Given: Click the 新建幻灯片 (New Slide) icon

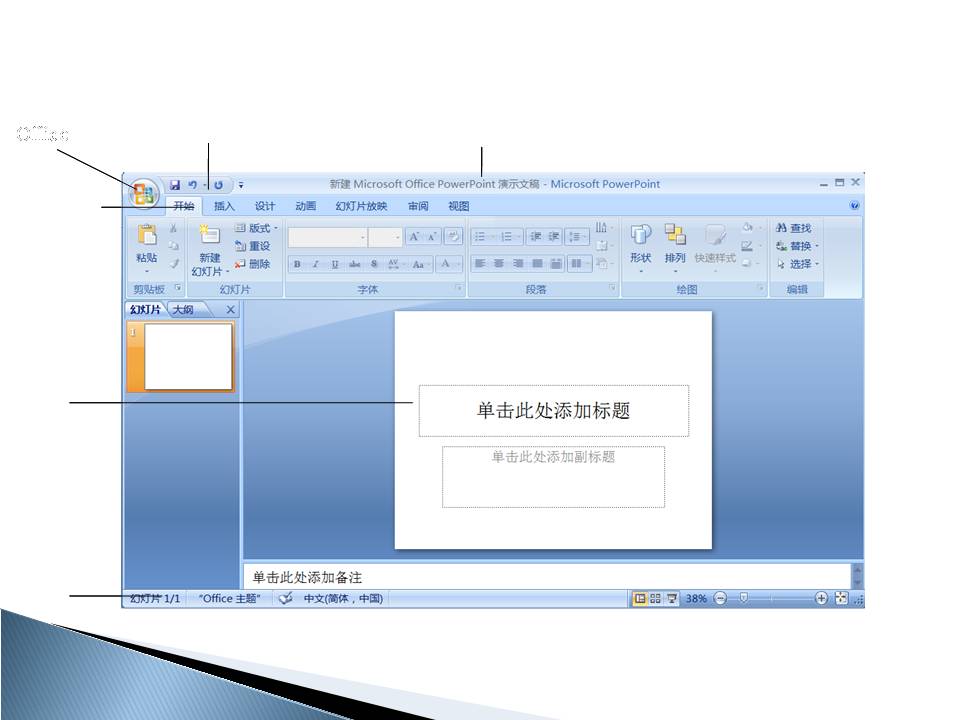Looking at the screenshot, I should point(209,235).
